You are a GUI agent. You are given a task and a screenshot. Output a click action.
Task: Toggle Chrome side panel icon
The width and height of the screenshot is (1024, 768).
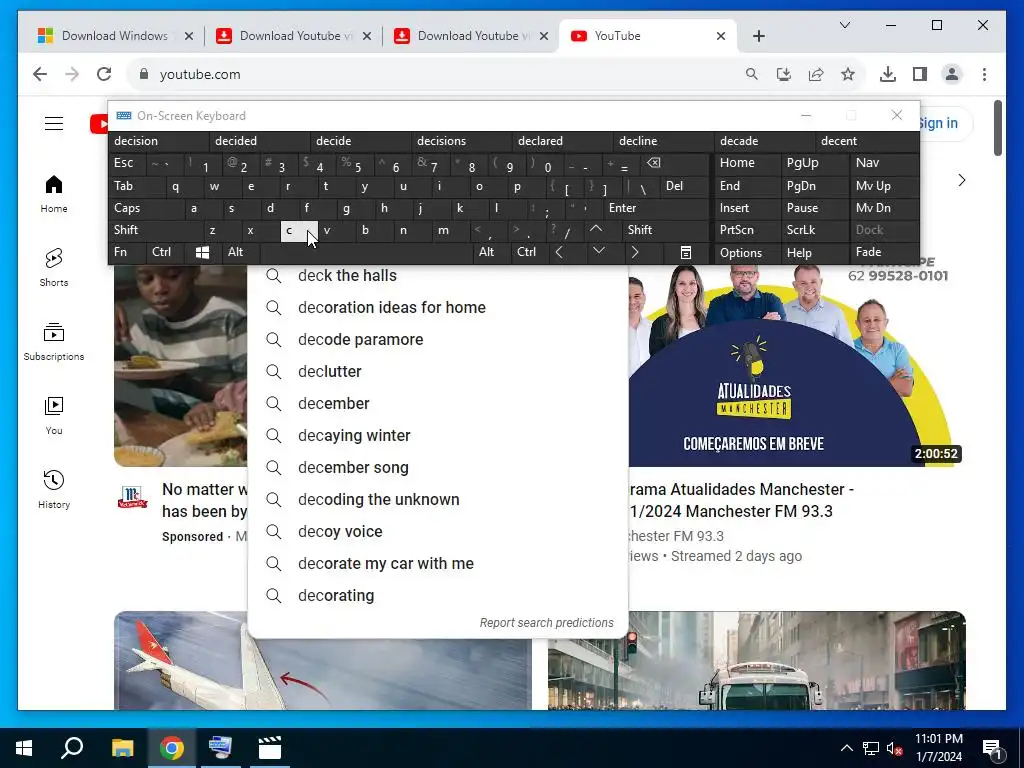920,74
